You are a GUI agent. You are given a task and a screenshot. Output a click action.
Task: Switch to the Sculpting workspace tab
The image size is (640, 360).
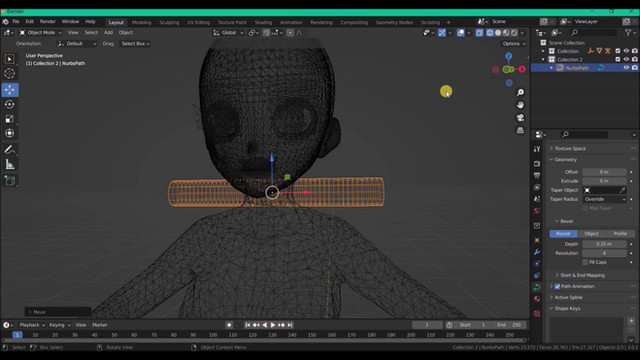[x=169, y=22]
